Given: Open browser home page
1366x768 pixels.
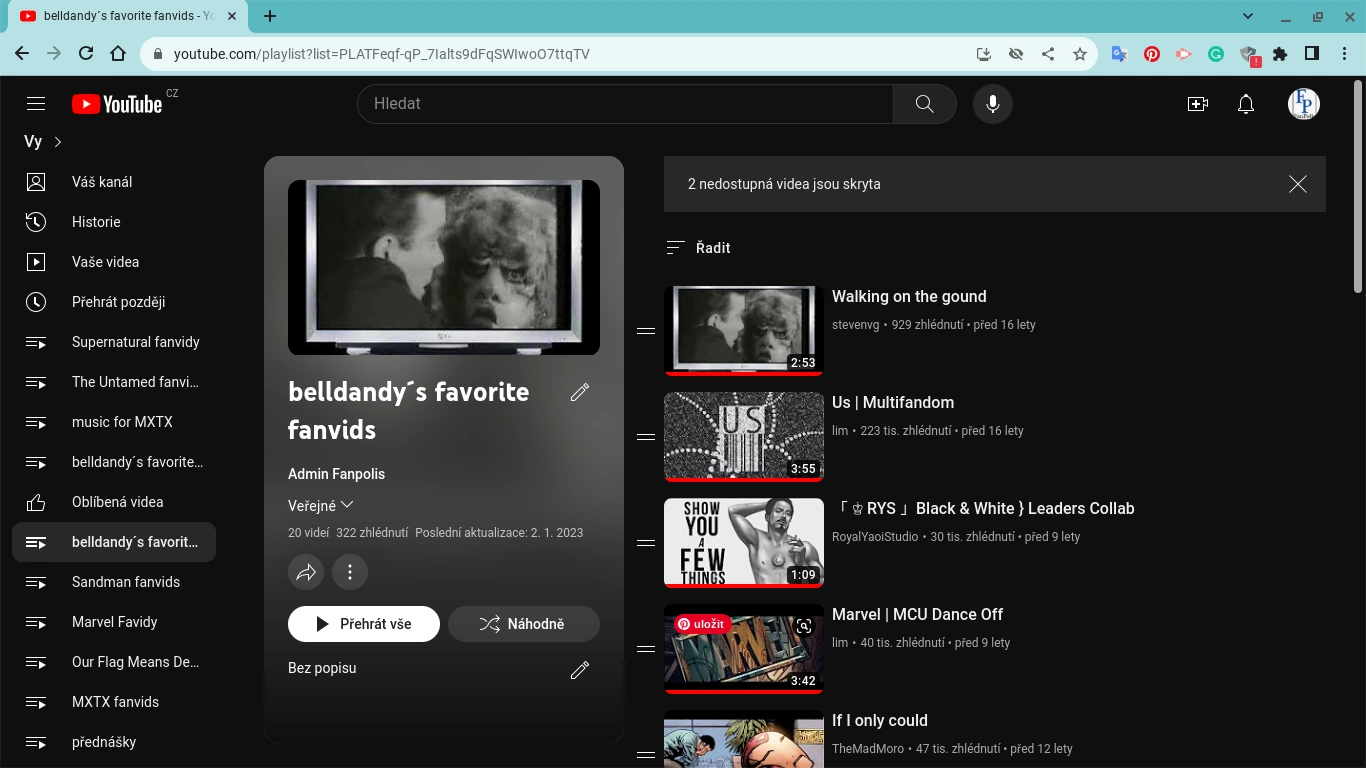Looking at the screenshot, I should pos(118,54).
